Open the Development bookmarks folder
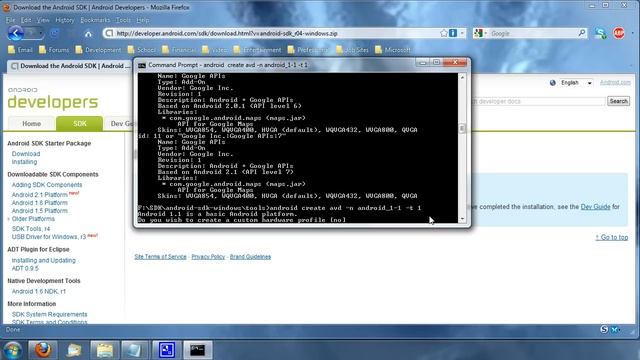 pos(98,50)
